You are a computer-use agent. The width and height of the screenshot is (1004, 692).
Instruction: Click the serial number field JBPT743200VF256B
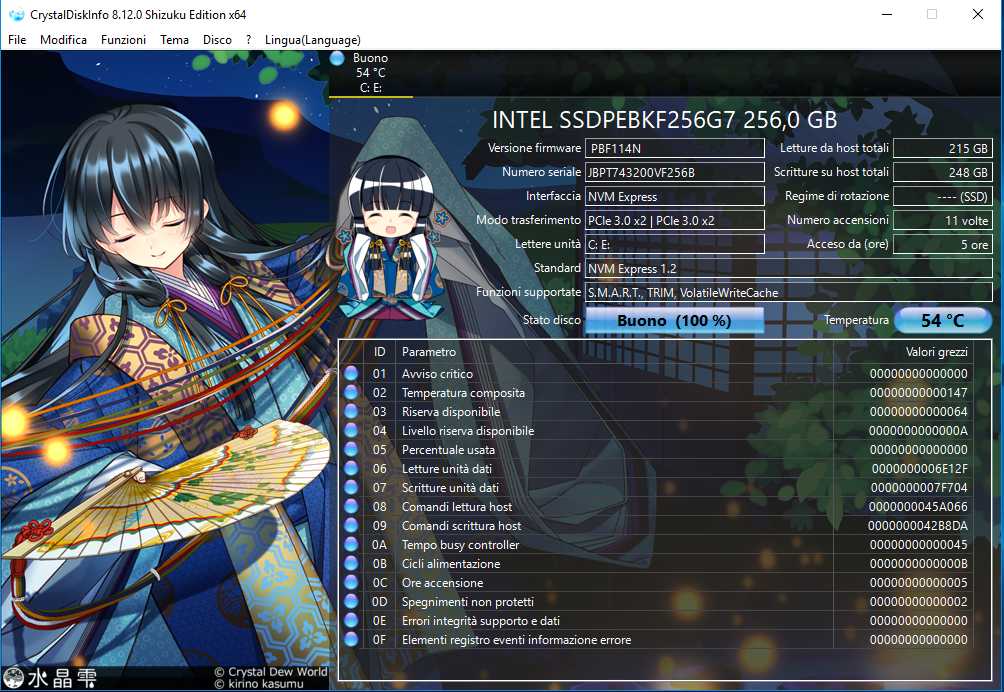tap(675, 172)
